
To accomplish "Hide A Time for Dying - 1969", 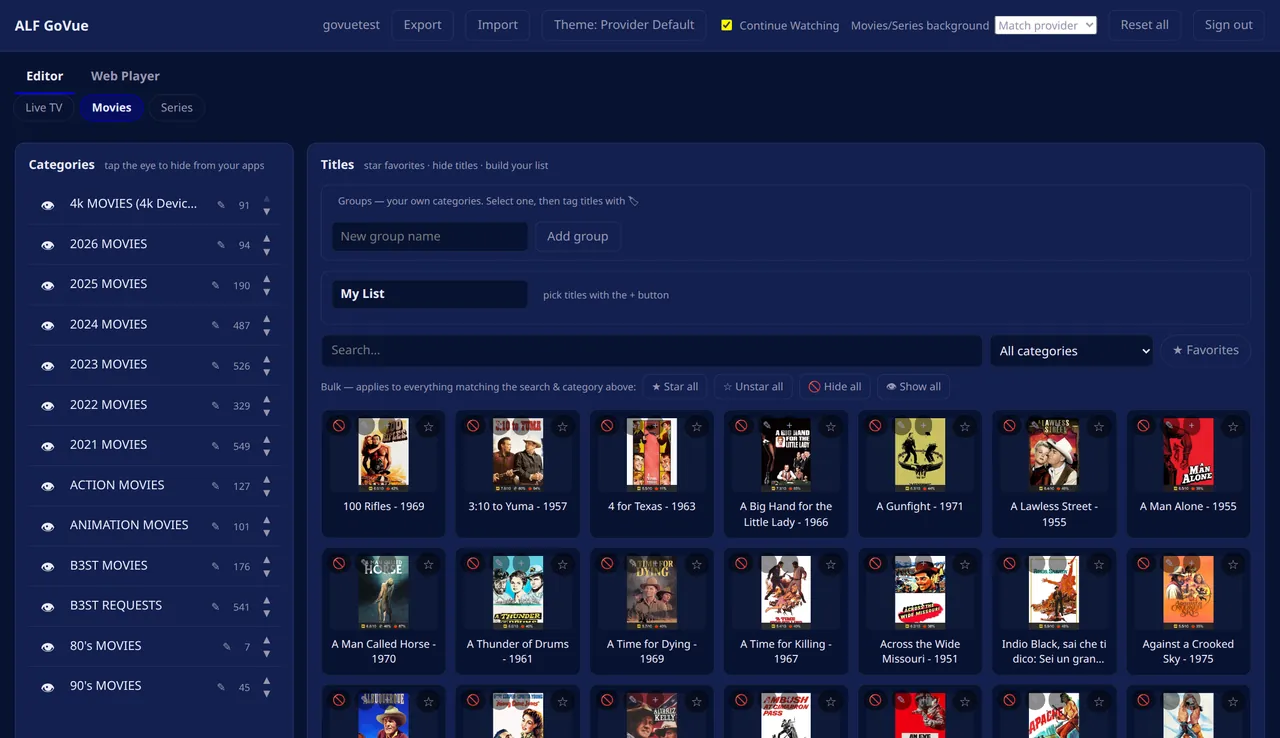I will [x=607, y=564].
